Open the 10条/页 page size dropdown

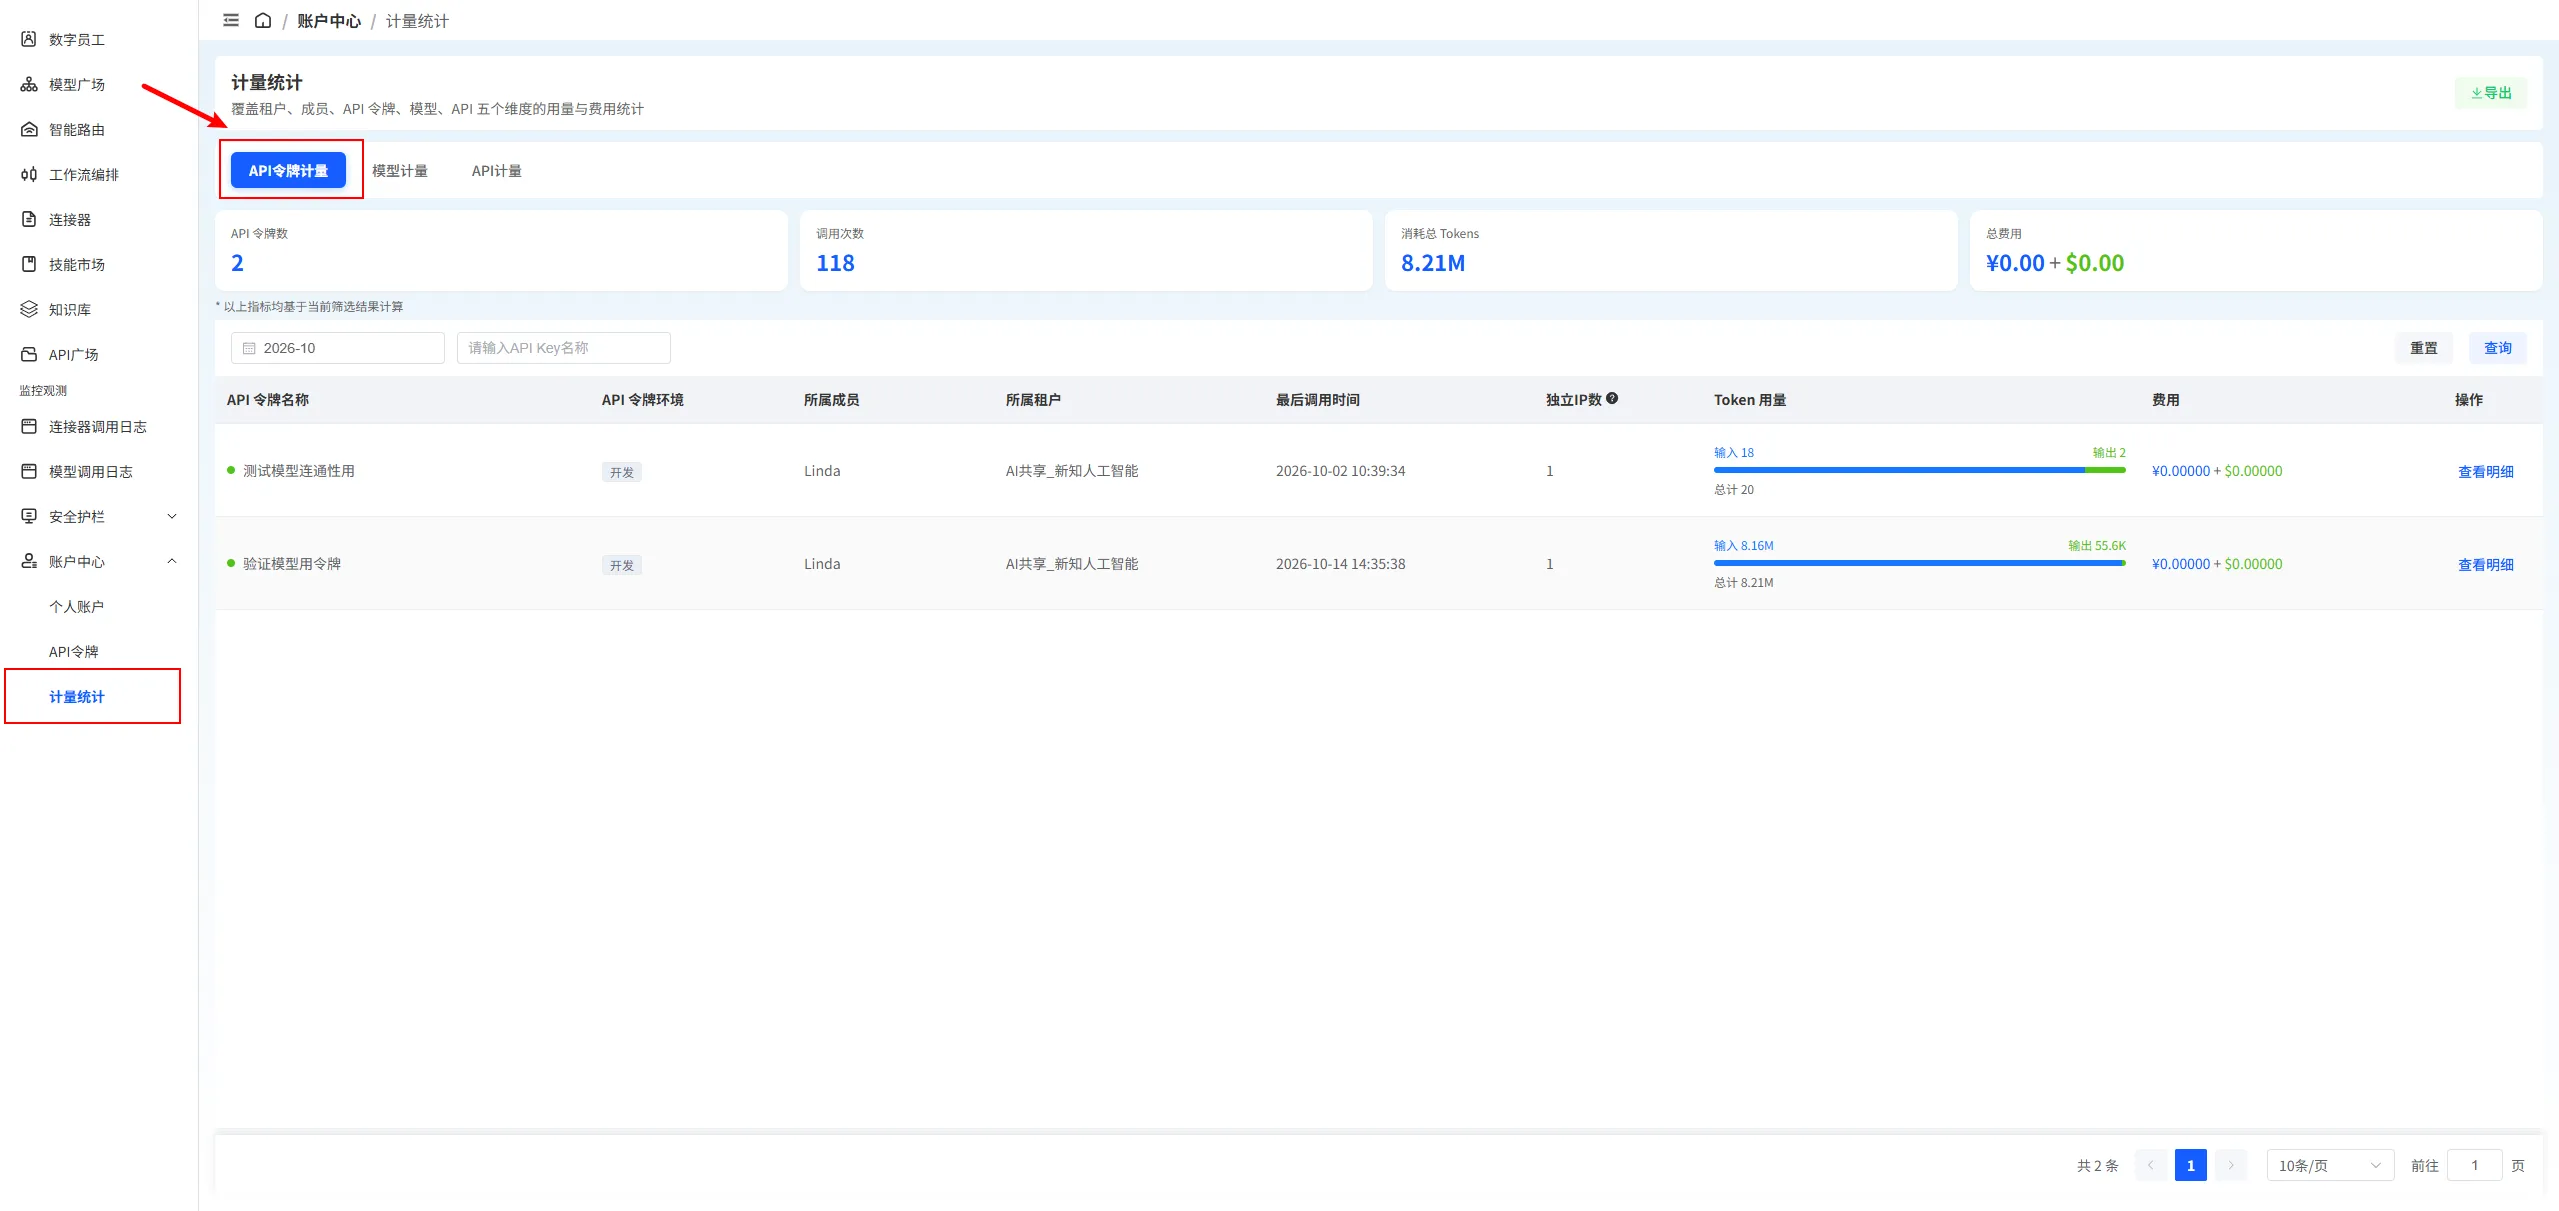2330,1165
